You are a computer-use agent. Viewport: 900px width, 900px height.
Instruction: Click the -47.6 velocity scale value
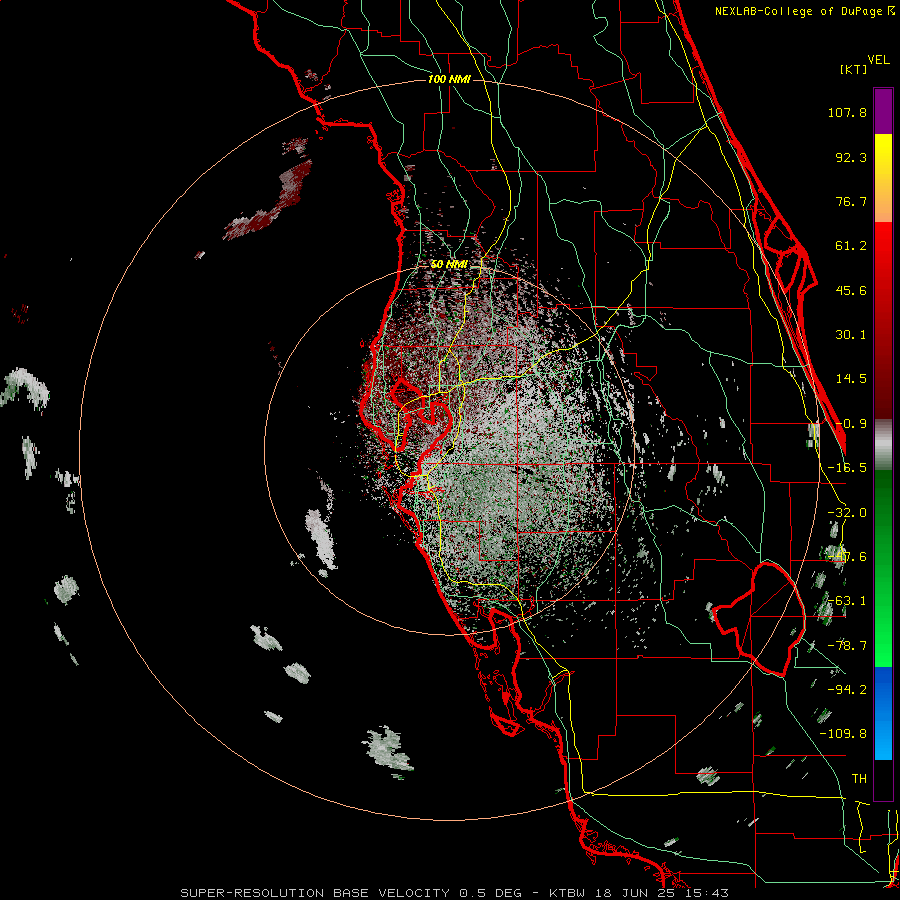click(847, 557)
